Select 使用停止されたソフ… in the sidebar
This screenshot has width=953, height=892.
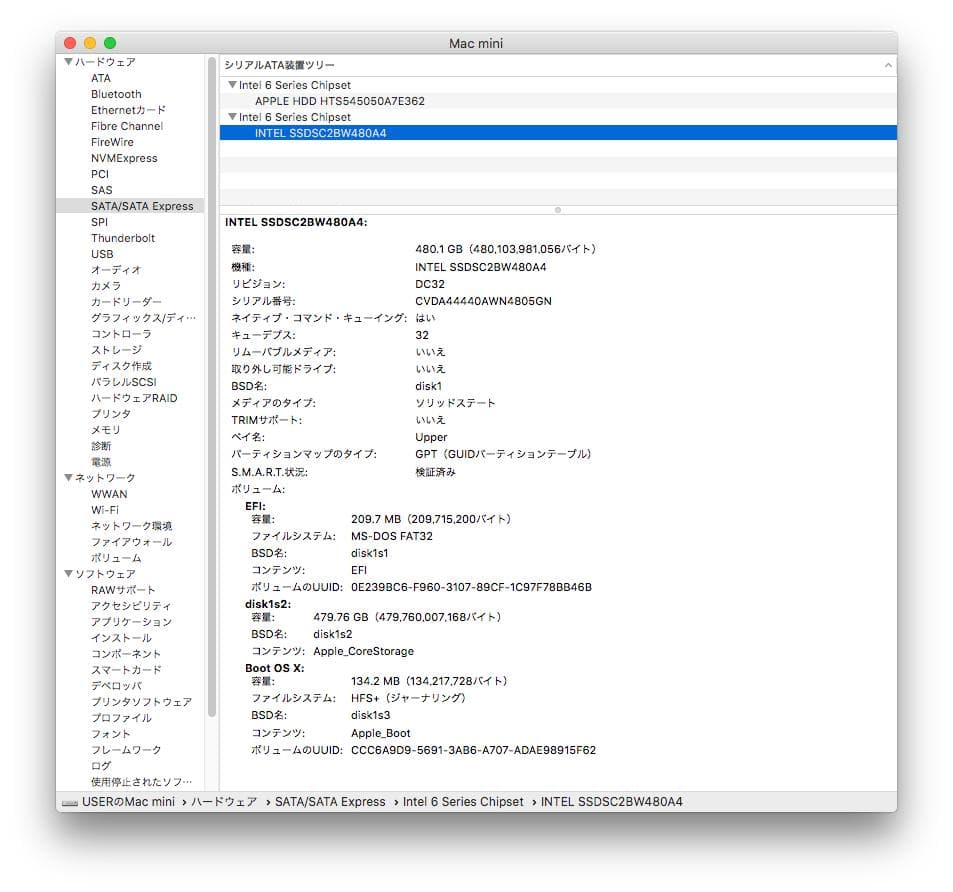click(142, 782)
